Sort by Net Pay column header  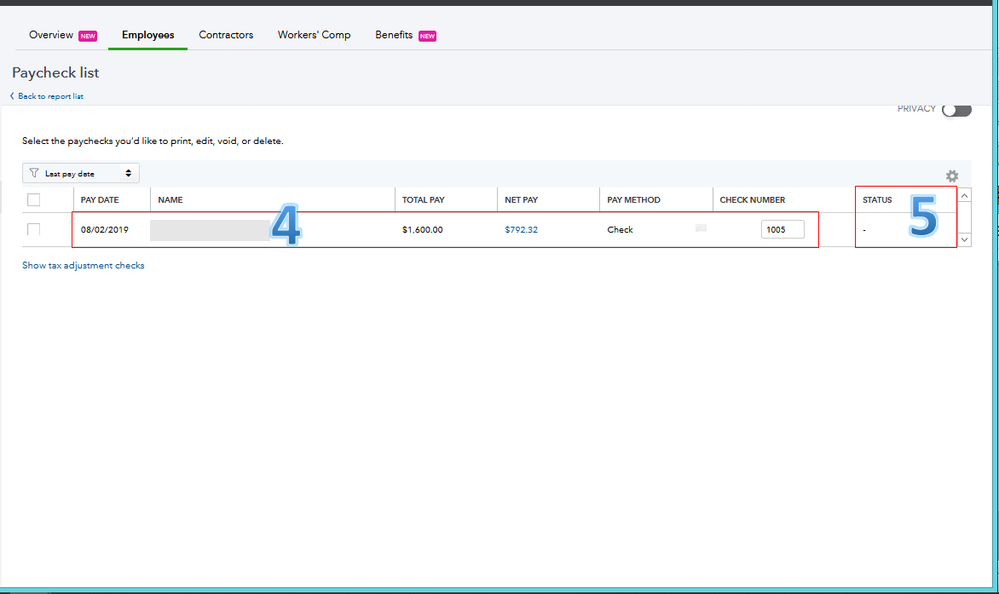pyautogui.click(x=521, y=199)
